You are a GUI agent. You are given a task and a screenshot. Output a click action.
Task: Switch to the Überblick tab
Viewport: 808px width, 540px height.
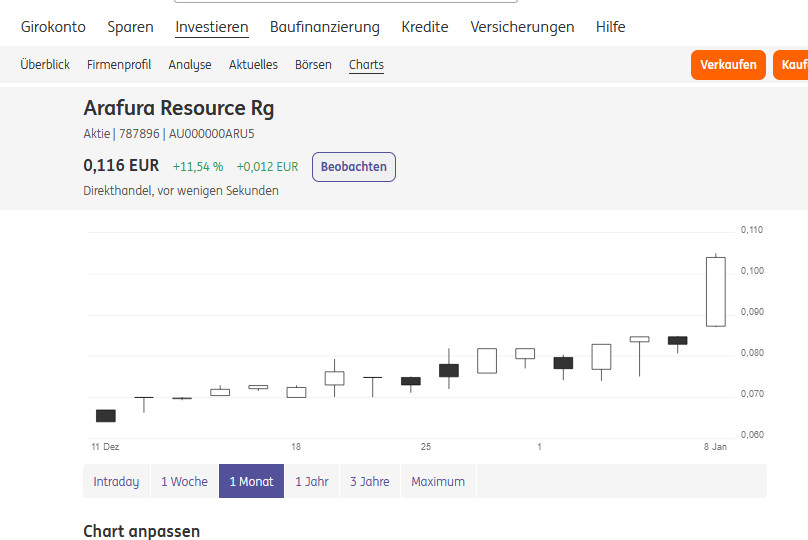(x=45, y=65)
